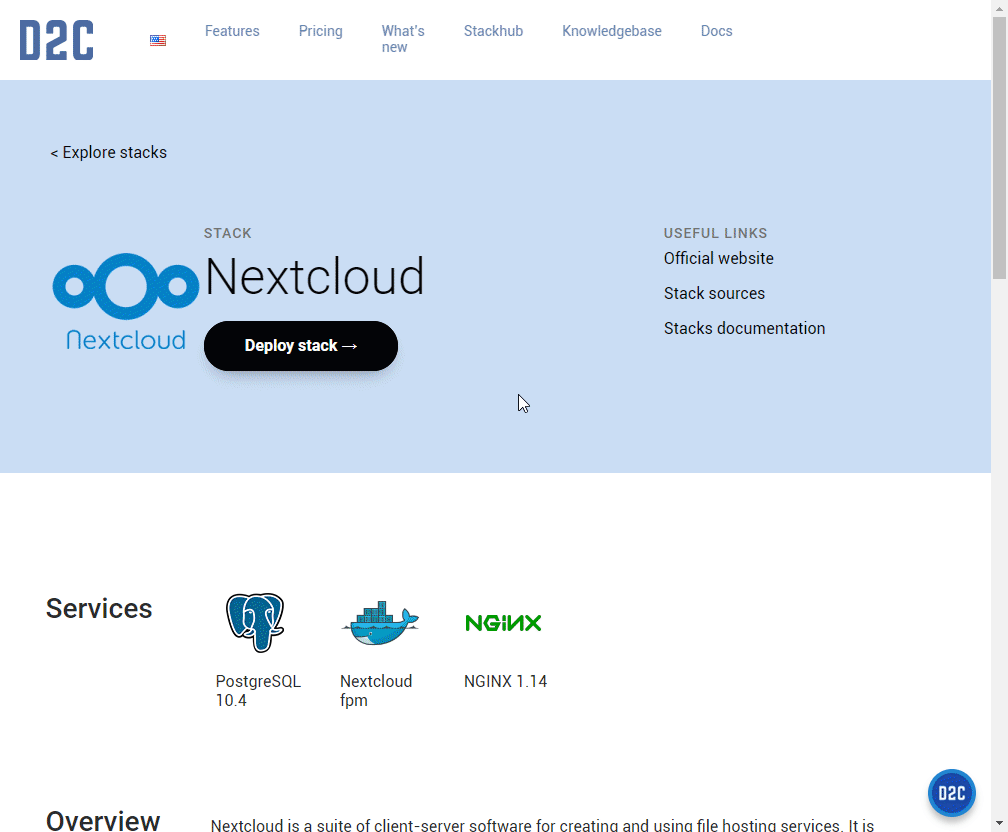The width and height of the screenshot is (1008, 832).
Task: Click the Overview heading
Action: [103, 821]
